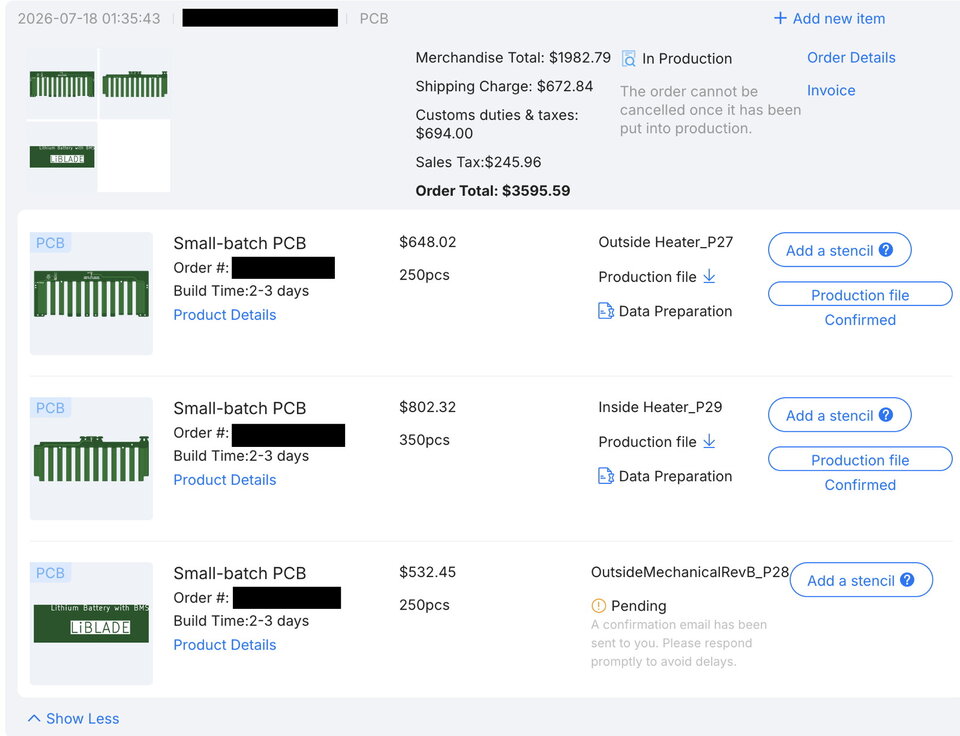Screen dimensions: 960x736
Task: Open stencil help icon for Inside Heater_P29
Action: pyautogui.click(x=886, y=415)
